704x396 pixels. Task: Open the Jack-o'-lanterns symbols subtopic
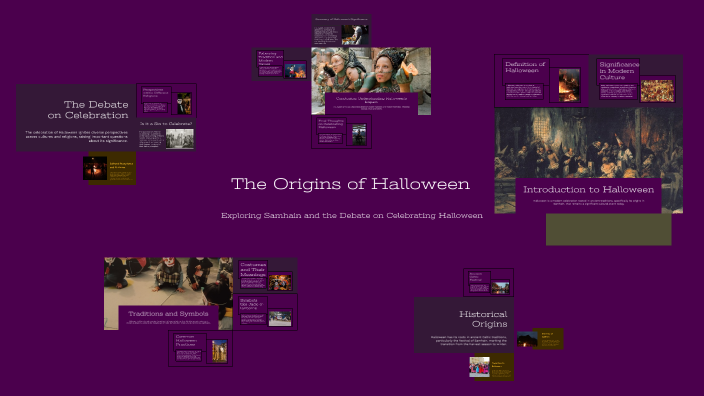tap(265, 312)
